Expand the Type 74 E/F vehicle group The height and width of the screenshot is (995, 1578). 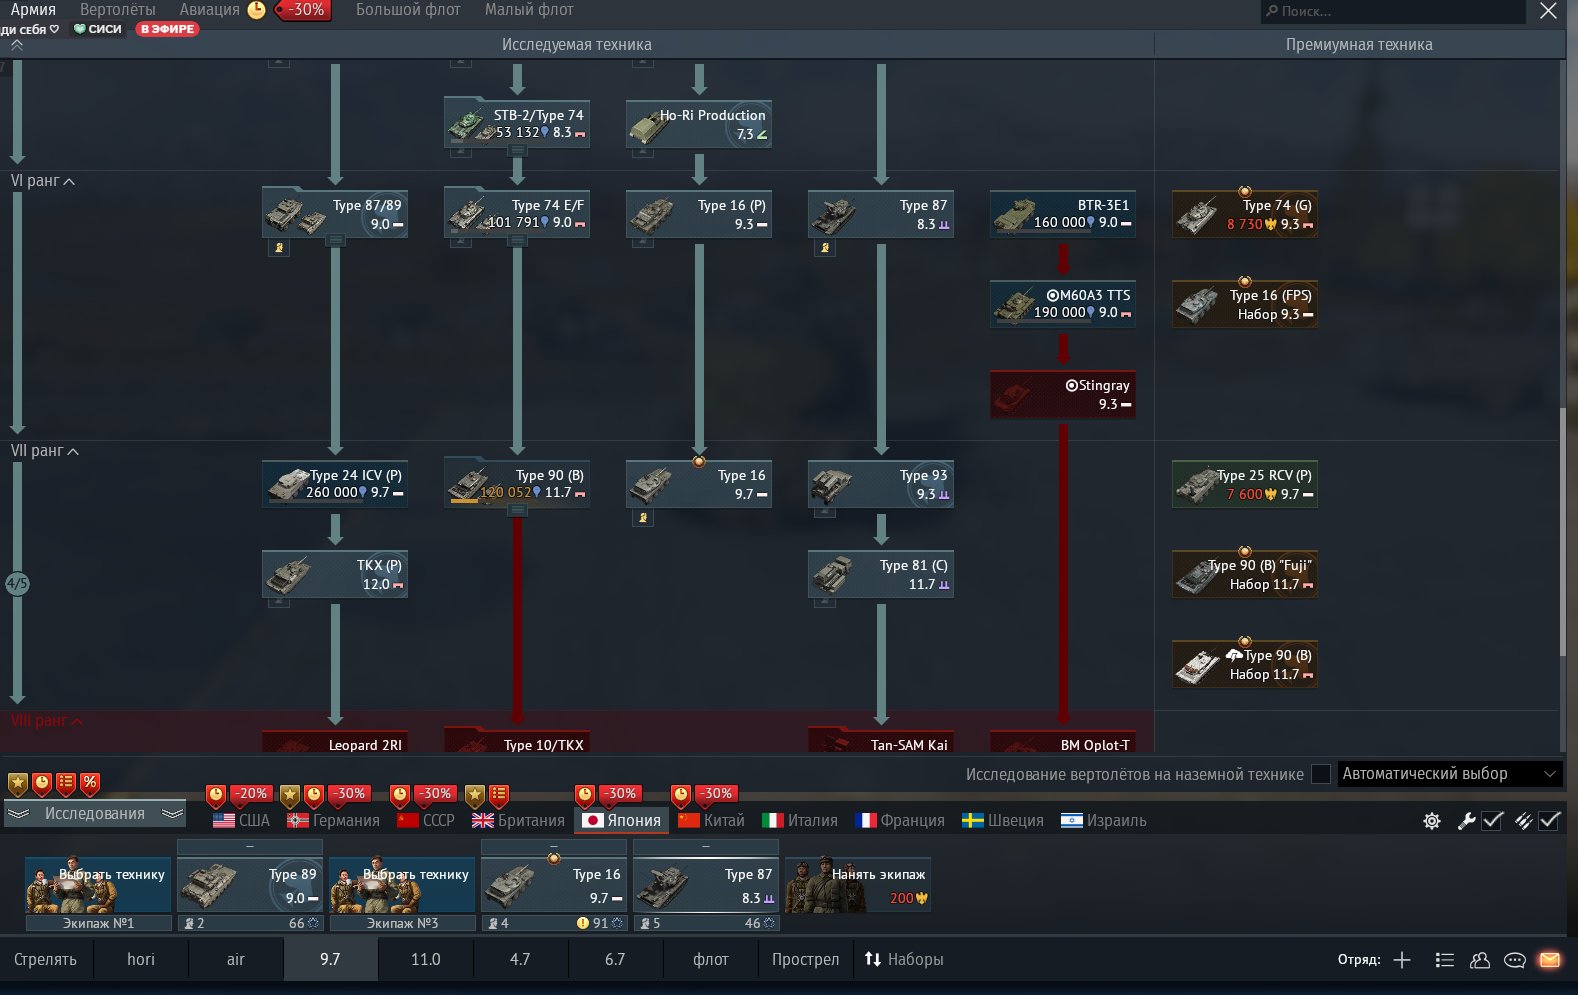tap(517, 241)
